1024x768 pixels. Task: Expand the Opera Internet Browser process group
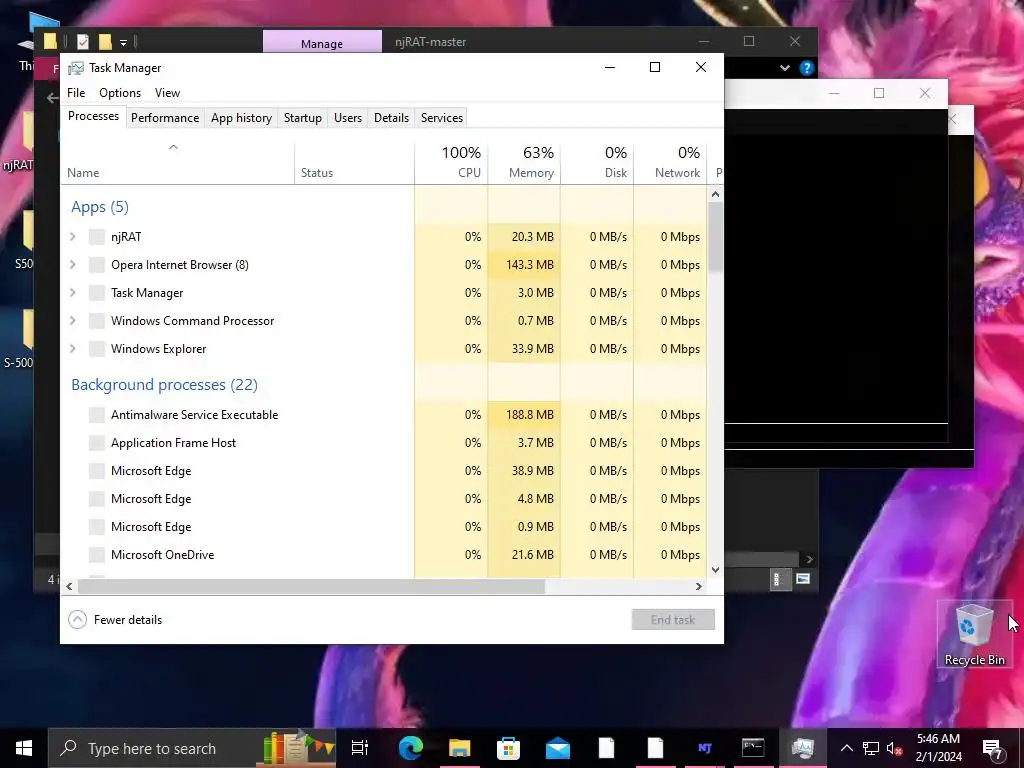73,264
